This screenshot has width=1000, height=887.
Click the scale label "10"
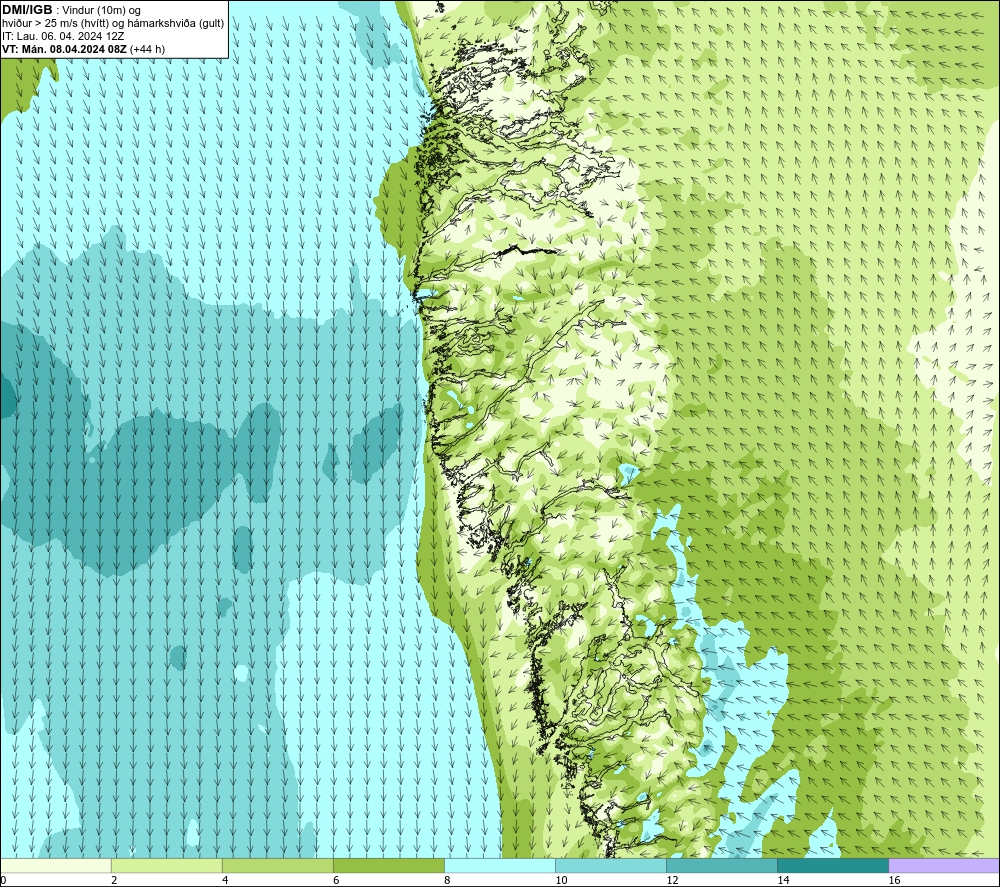[561, 880]
